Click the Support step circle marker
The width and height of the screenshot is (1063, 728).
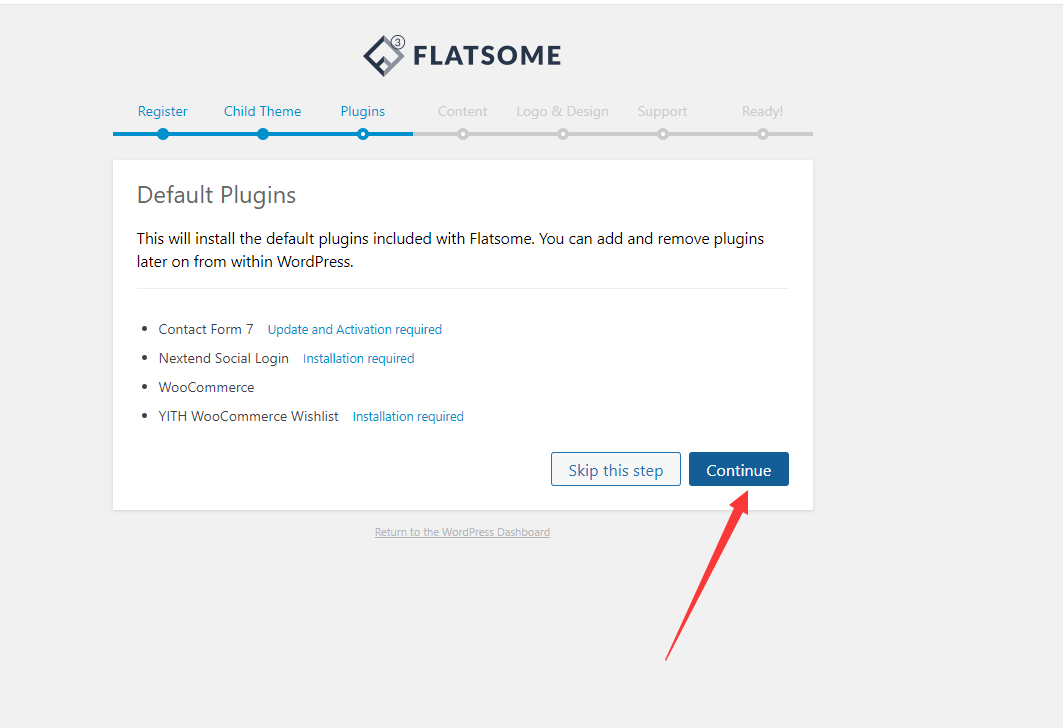[663, 134]
